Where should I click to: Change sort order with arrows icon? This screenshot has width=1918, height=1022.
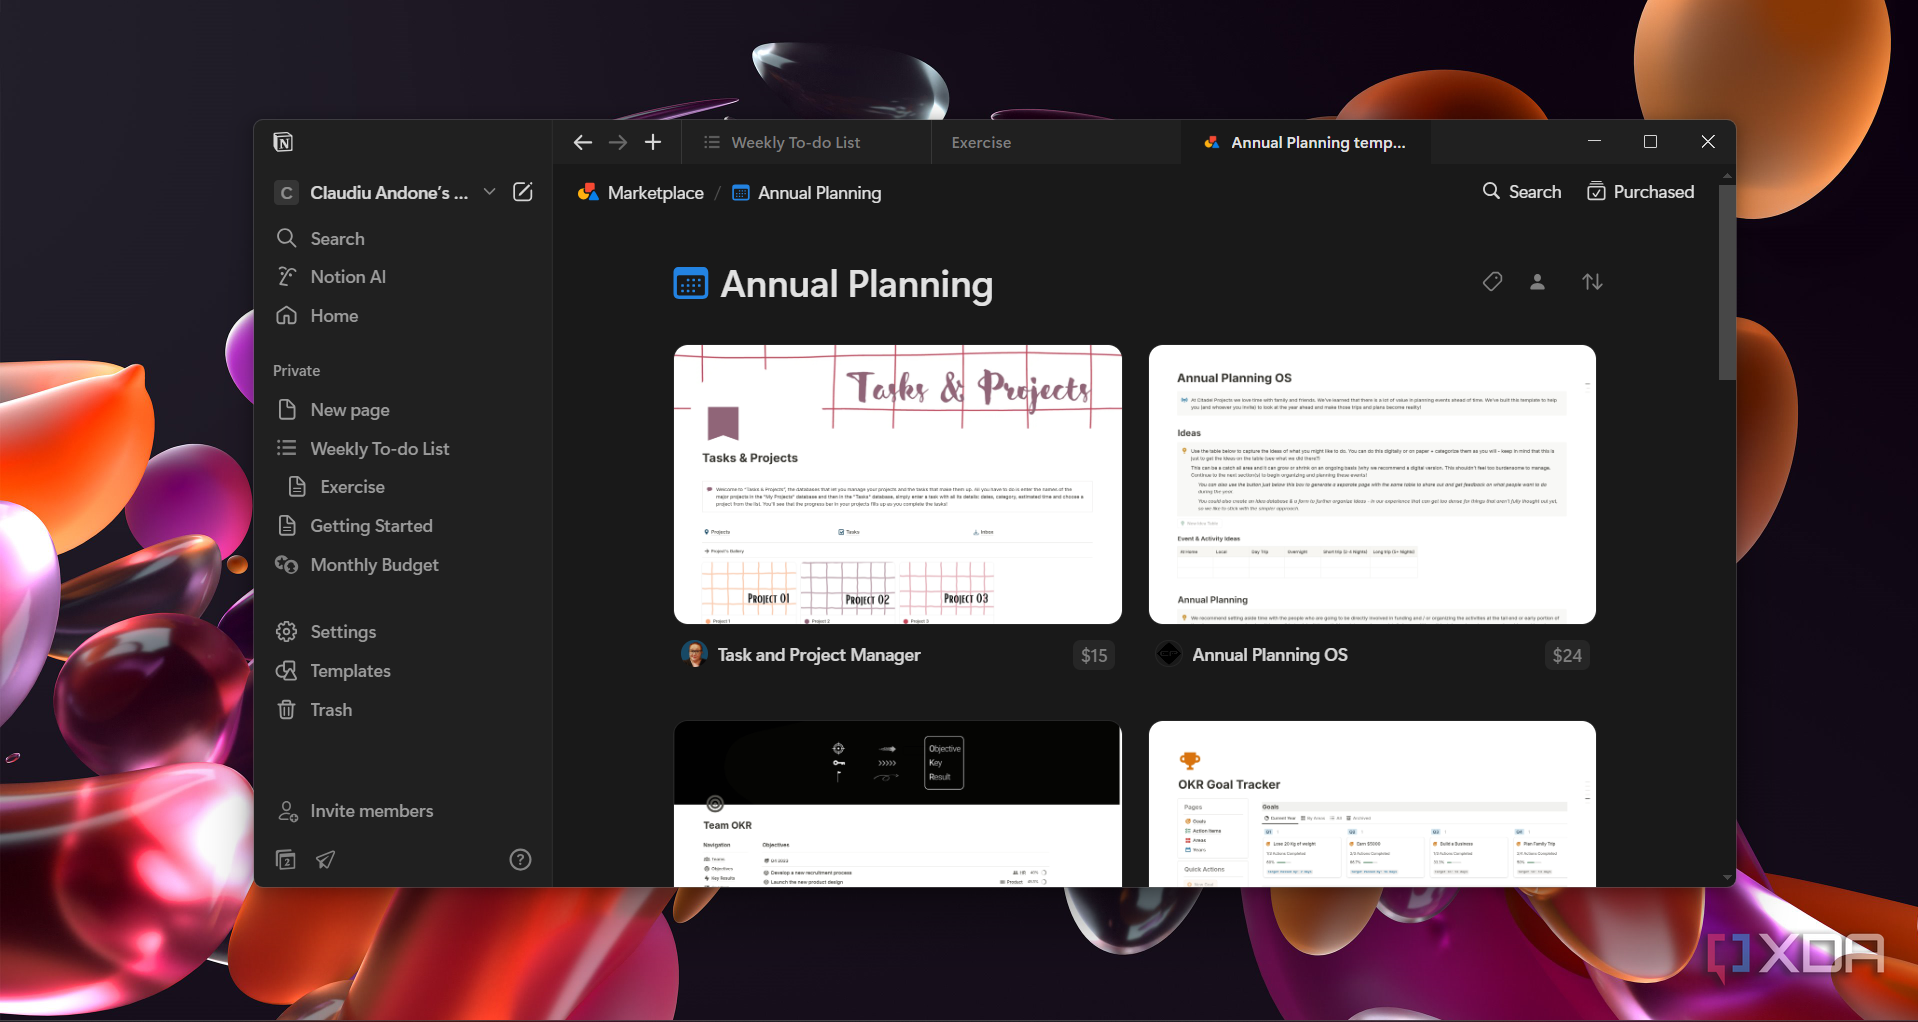point(1593,282)
